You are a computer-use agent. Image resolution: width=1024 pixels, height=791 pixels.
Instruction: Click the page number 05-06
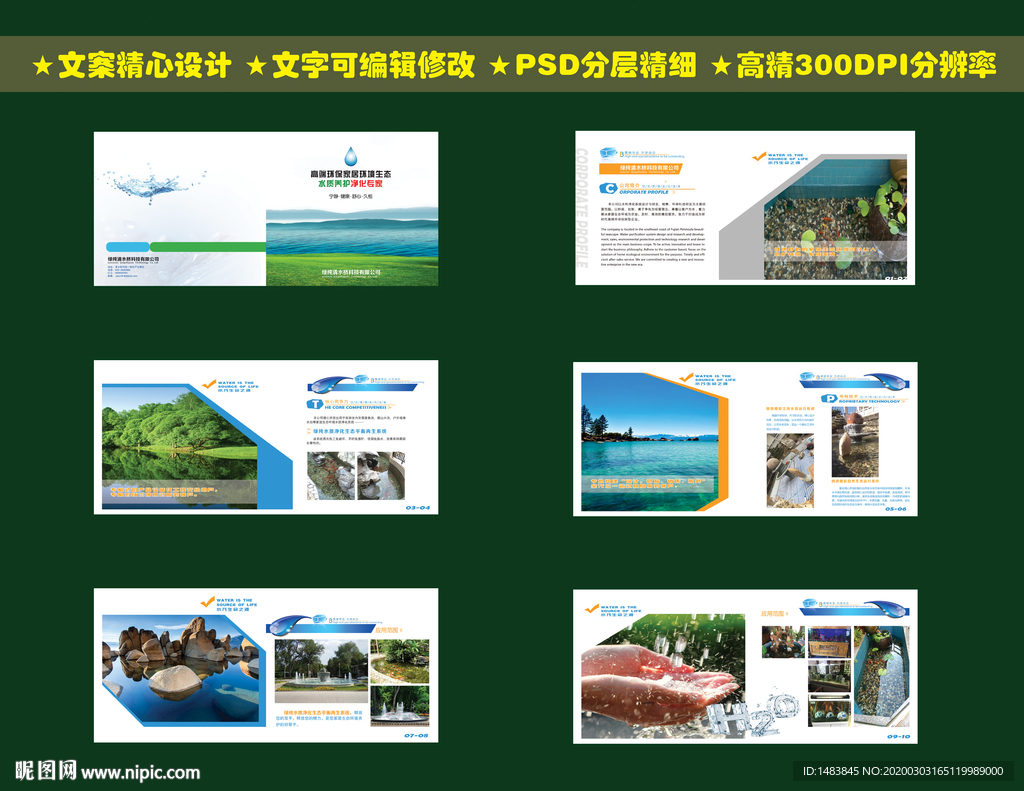(x=896, y=509)
